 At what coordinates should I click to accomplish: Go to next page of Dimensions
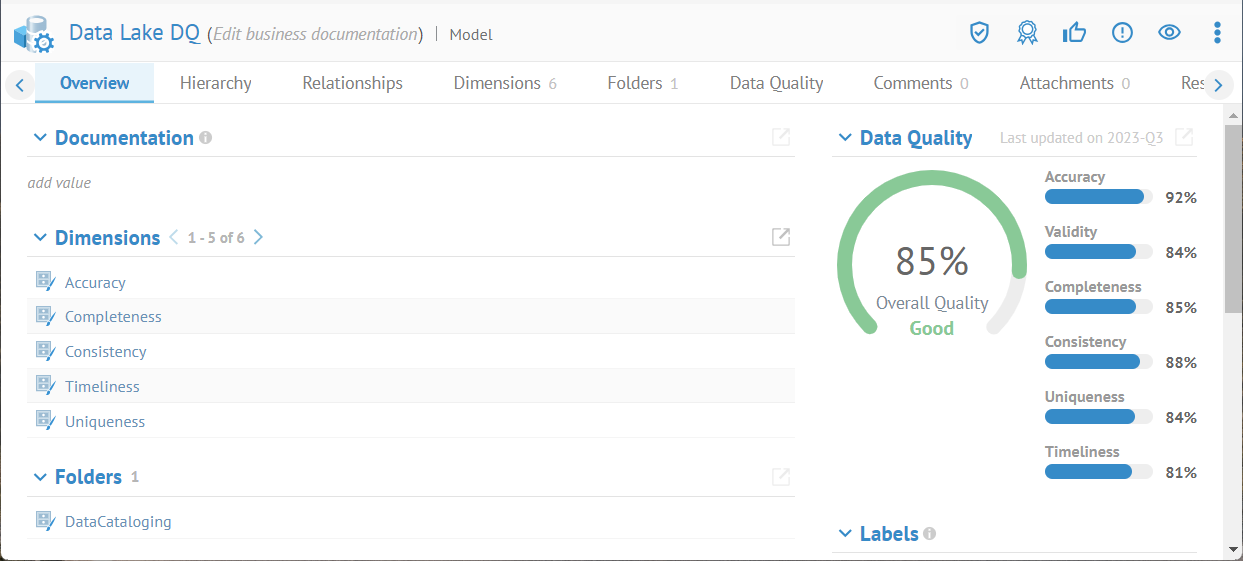point(258,237)
